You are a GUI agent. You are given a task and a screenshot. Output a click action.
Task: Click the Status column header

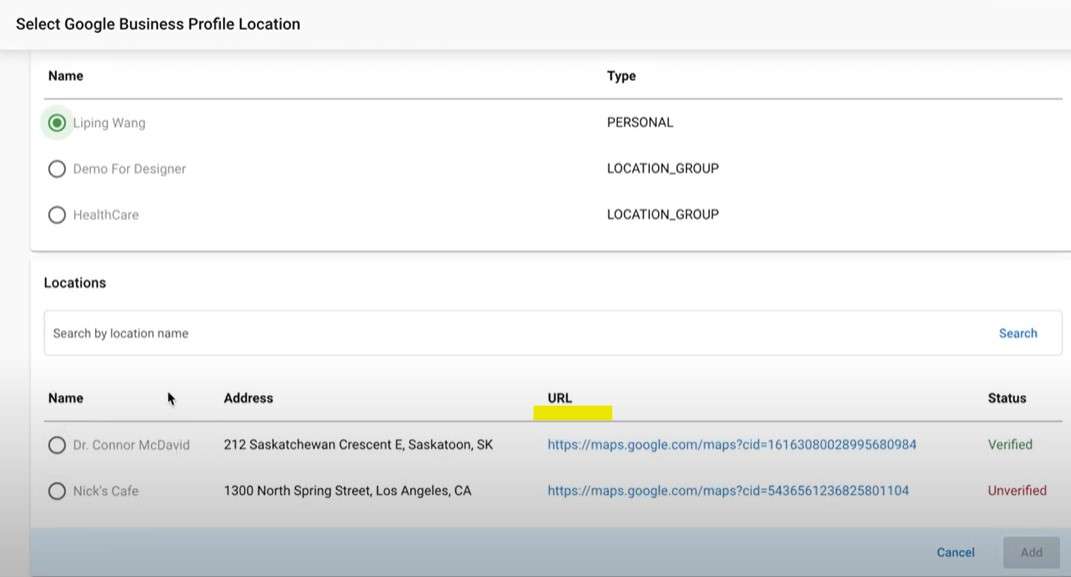(x=1007, y=398)
